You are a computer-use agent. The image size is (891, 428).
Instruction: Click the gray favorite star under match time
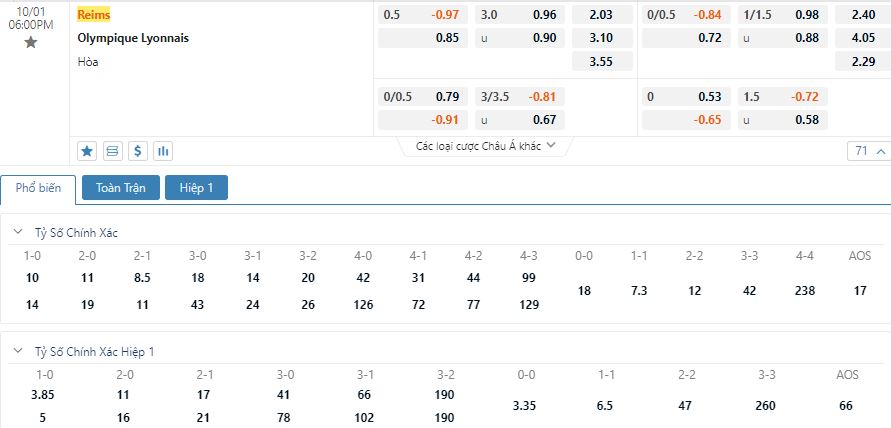click(31, 42)
